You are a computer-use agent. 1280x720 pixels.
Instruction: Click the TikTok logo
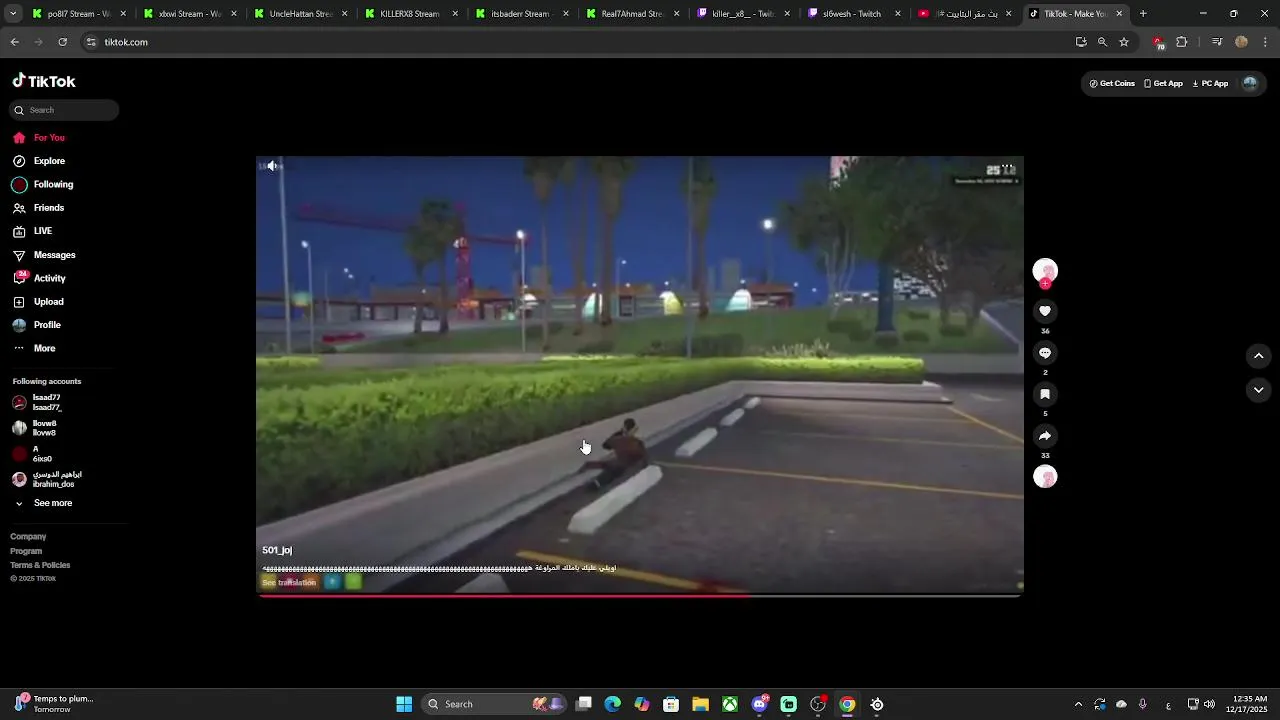click(44, 81)
